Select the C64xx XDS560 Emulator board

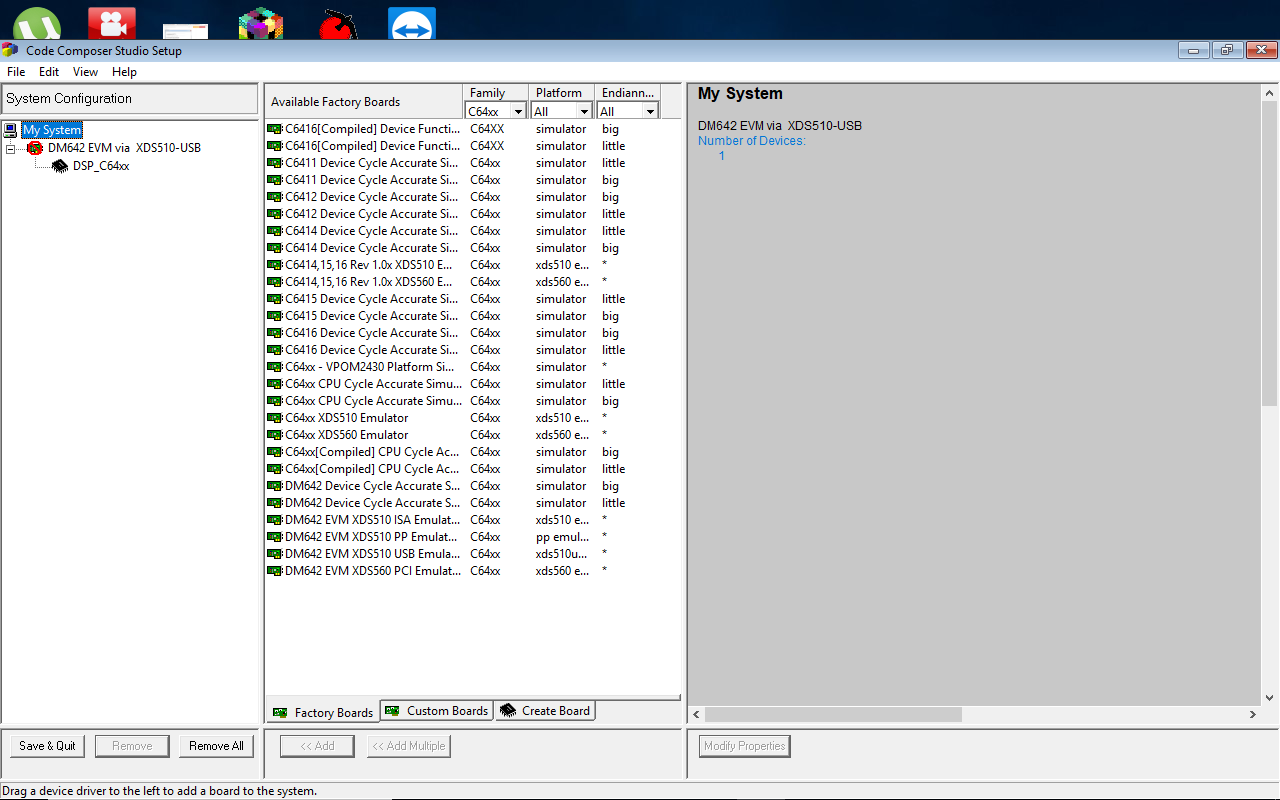[346, 435]
